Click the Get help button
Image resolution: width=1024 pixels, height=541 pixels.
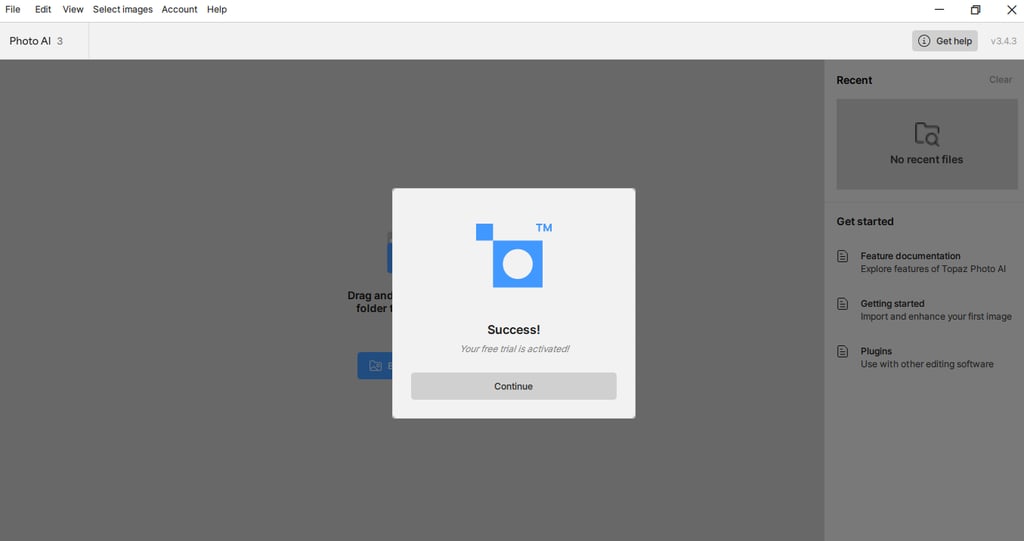point(945,41)
